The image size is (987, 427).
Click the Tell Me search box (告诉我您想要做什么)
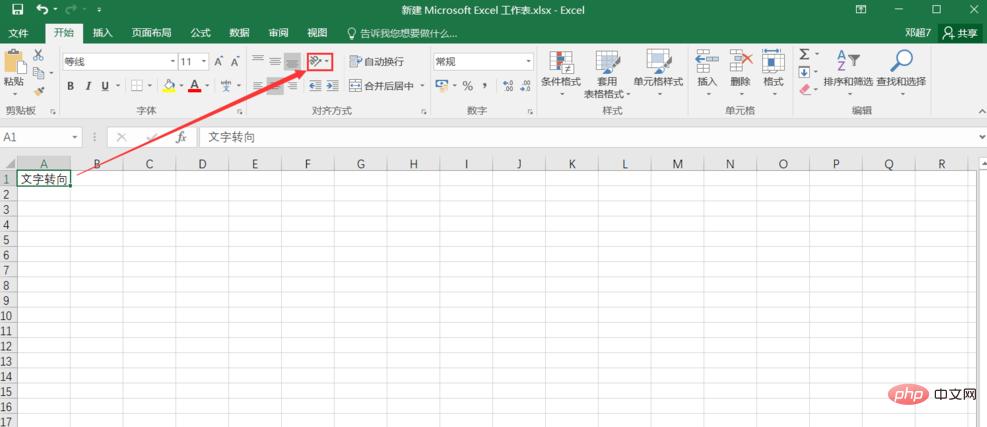[x=403, y=33]
